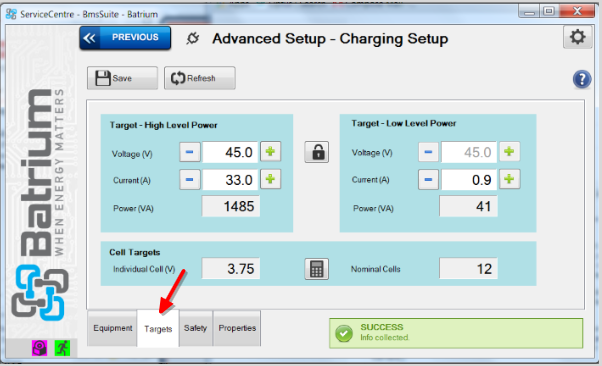Decrease Low Level Power current

click(x=428, y=179)
